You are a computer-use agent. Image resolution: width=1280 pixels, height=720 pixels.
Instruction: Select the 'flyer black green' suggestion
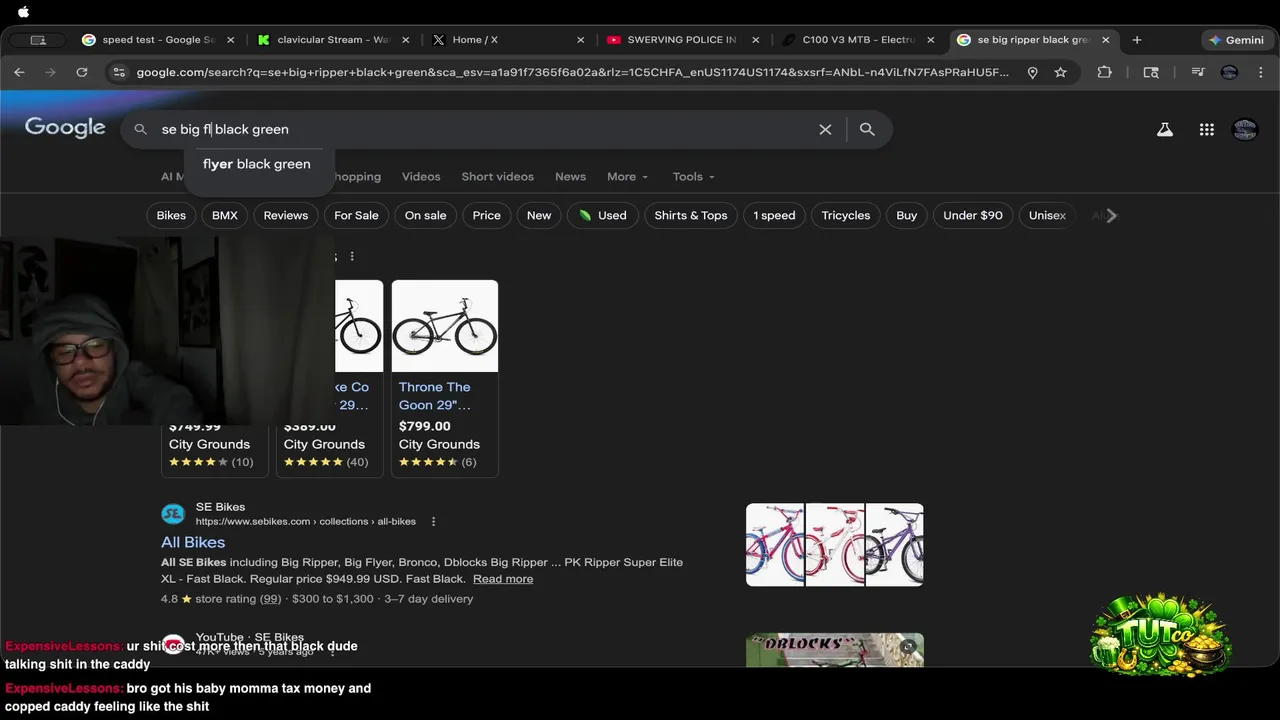pyautogui.click(x=257, y=164)
